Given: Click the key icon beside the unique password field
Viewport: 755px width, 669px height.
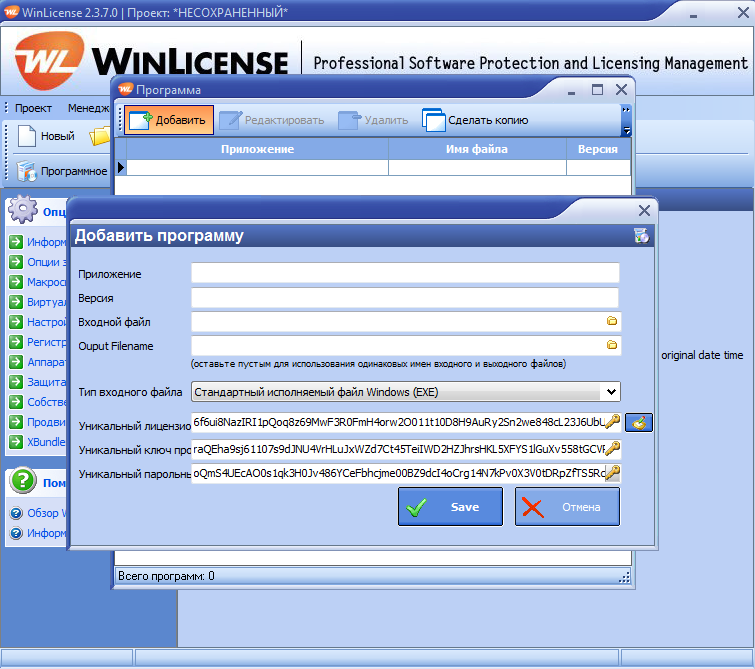Looking at the screenshot, I should tap(612, 473).
